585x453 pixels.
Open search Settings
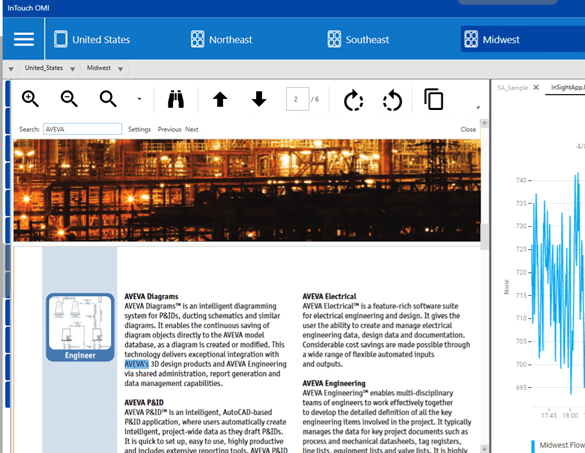pyautogui.click(x=139, y=129)
